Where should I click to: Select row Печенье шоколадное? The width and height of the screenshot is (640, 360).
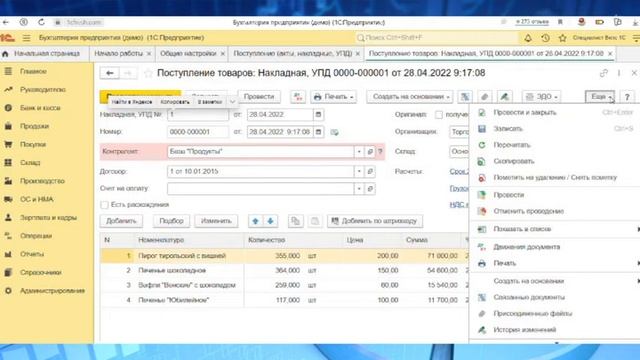point(285,271)
